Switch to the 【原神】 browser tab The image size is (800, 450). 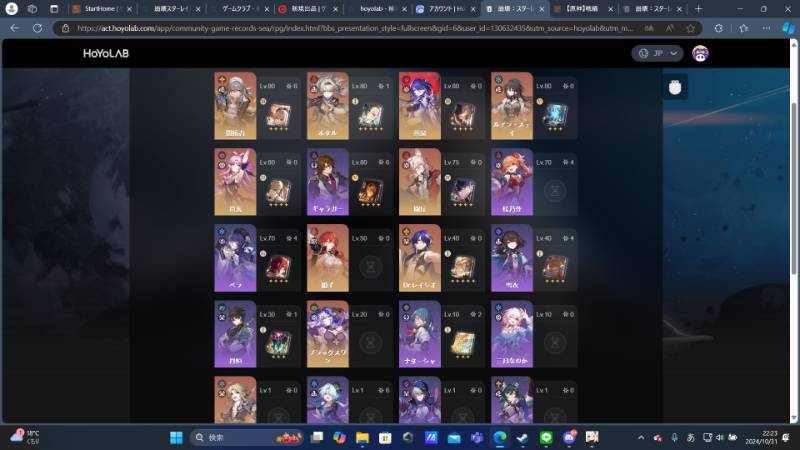point(584,9)
